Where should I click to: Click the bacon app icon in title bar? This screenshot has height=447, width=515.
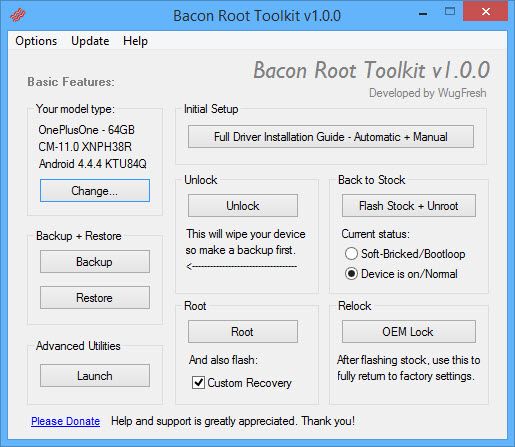(x=17, y=15)
